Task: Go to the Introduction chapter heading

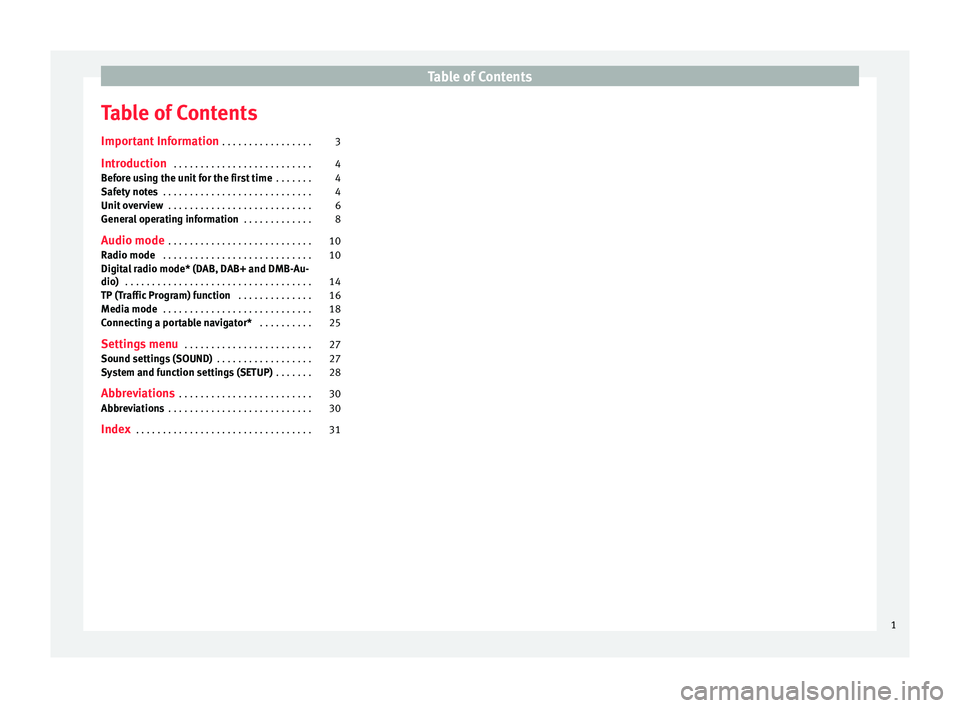Action: click(133, 164)
